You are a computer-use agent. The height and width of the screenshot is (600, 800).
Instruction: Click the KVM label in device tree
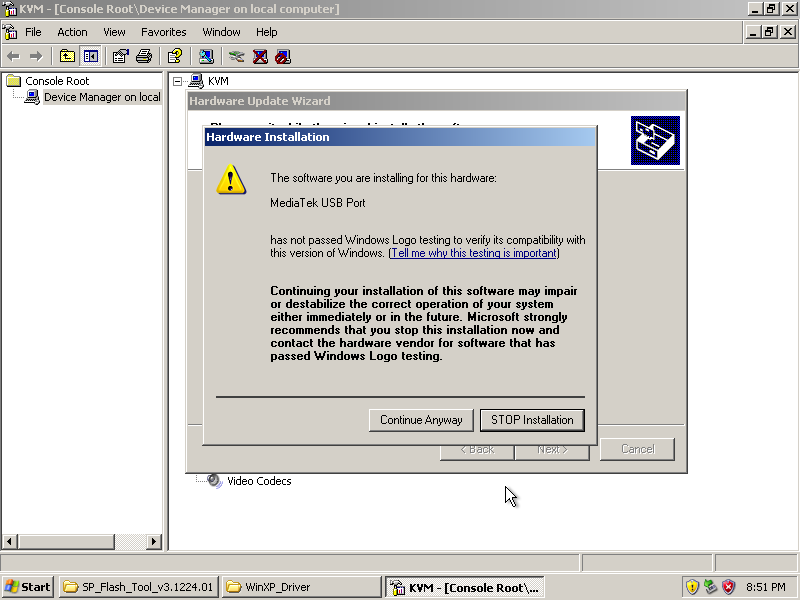(218, 81)
